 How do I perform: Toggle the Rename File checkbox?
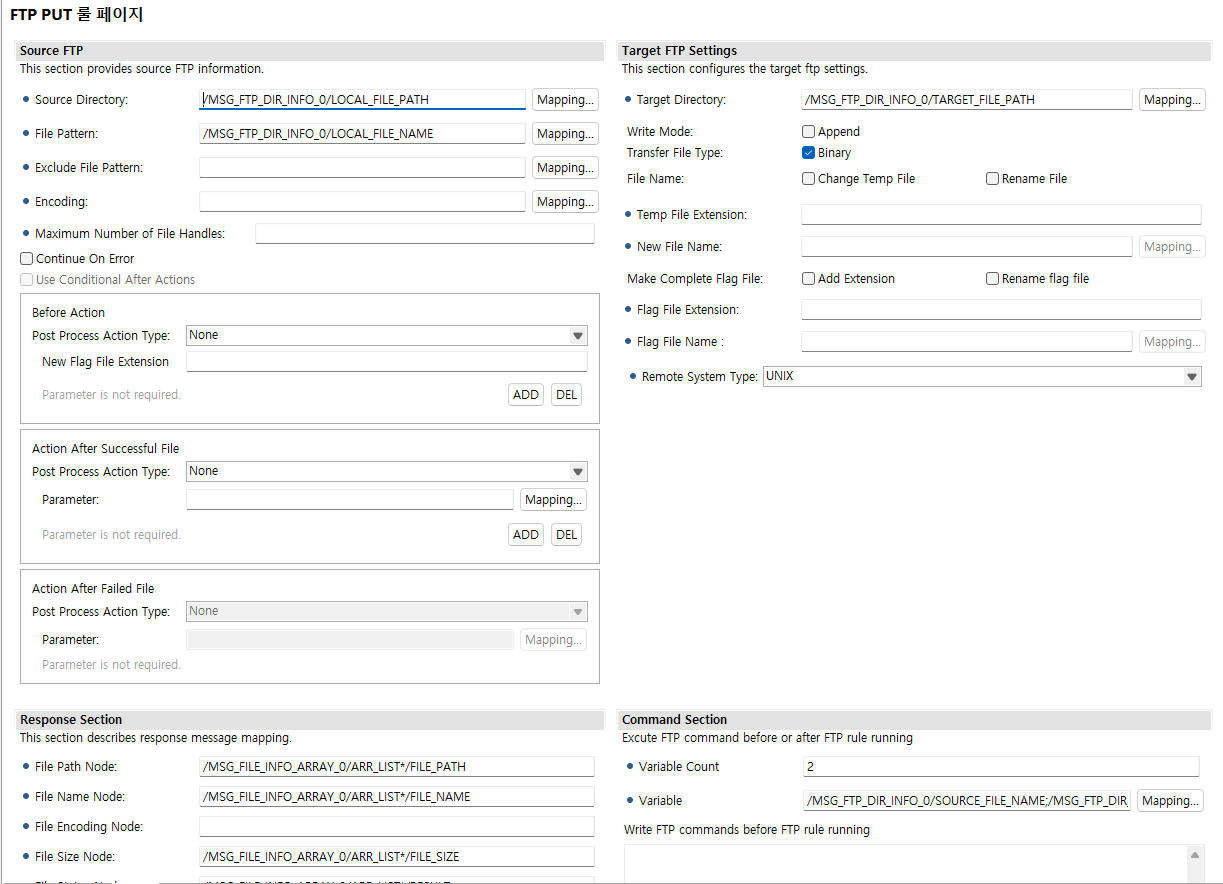pyautogui.click(x=992, y=178)
